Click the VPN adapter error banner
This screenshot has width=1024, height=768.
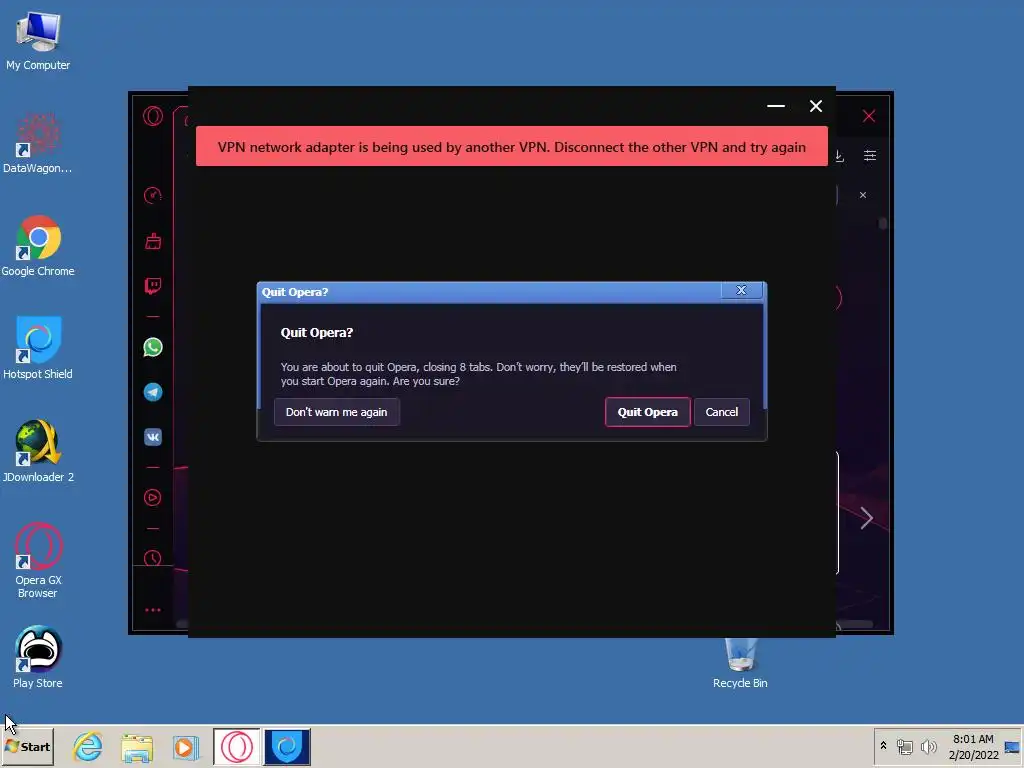coord(512,146)
